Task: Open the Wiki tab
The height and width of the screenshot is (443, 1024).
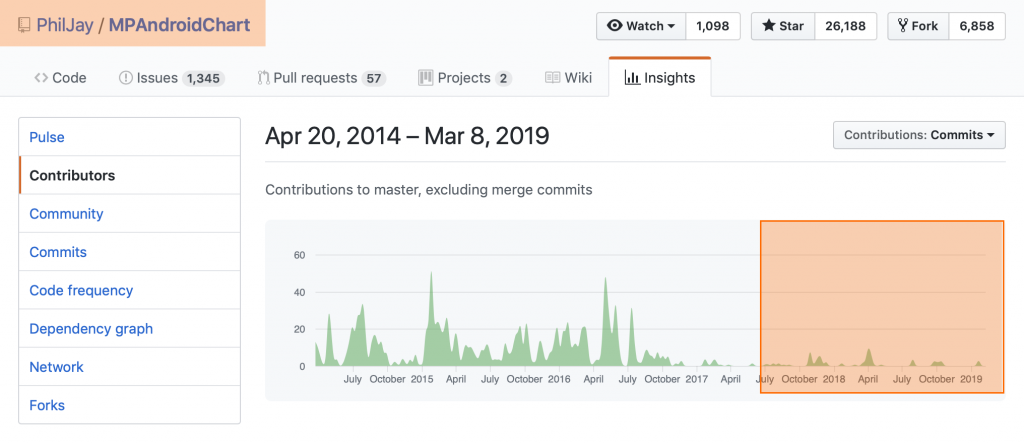Action: [x=569, y=78]
